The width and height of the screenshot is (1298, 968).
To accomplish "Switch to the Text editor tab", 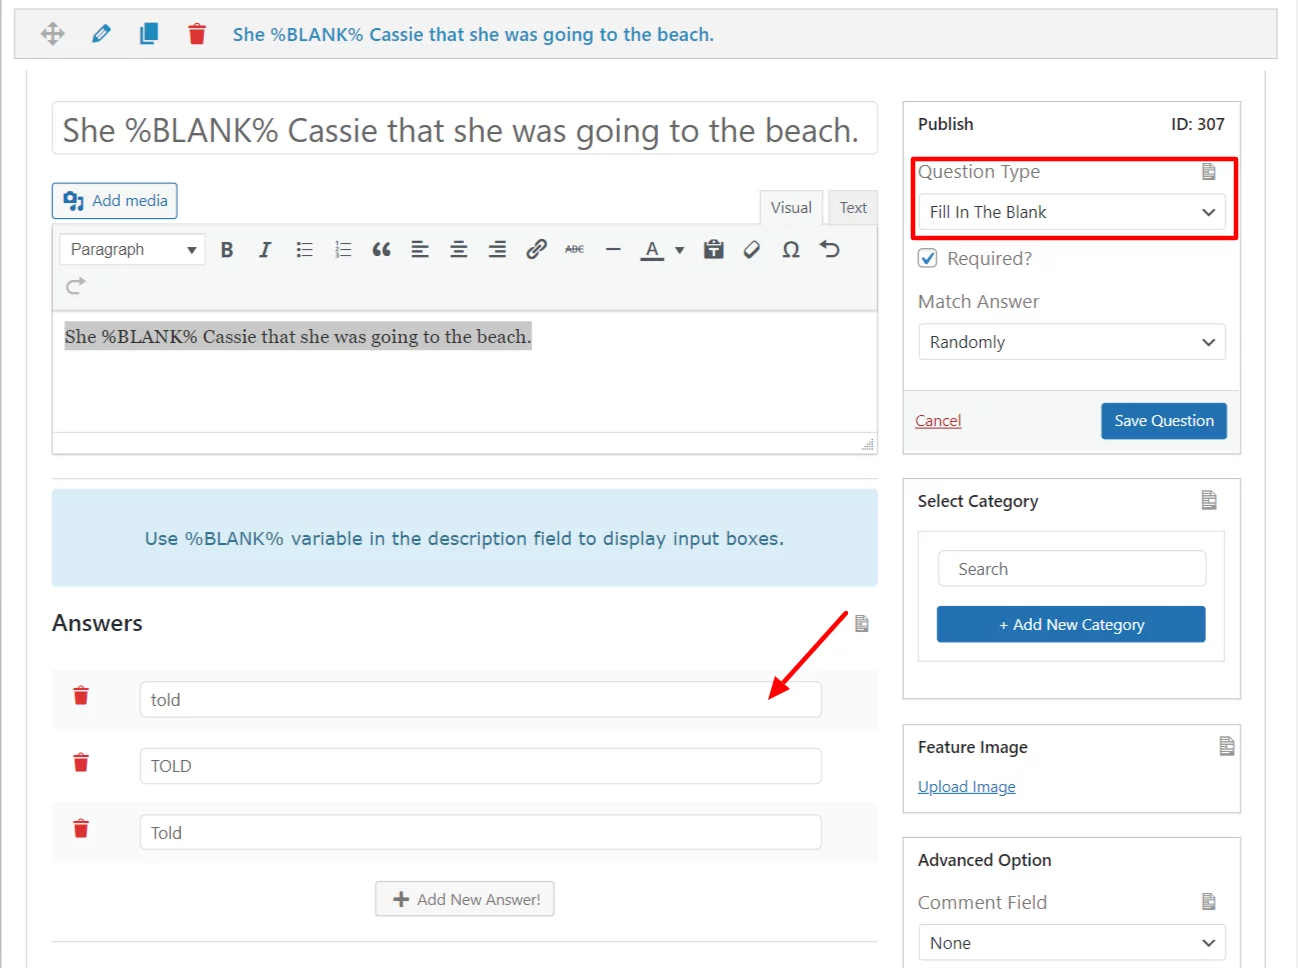I will coord(853,208).
